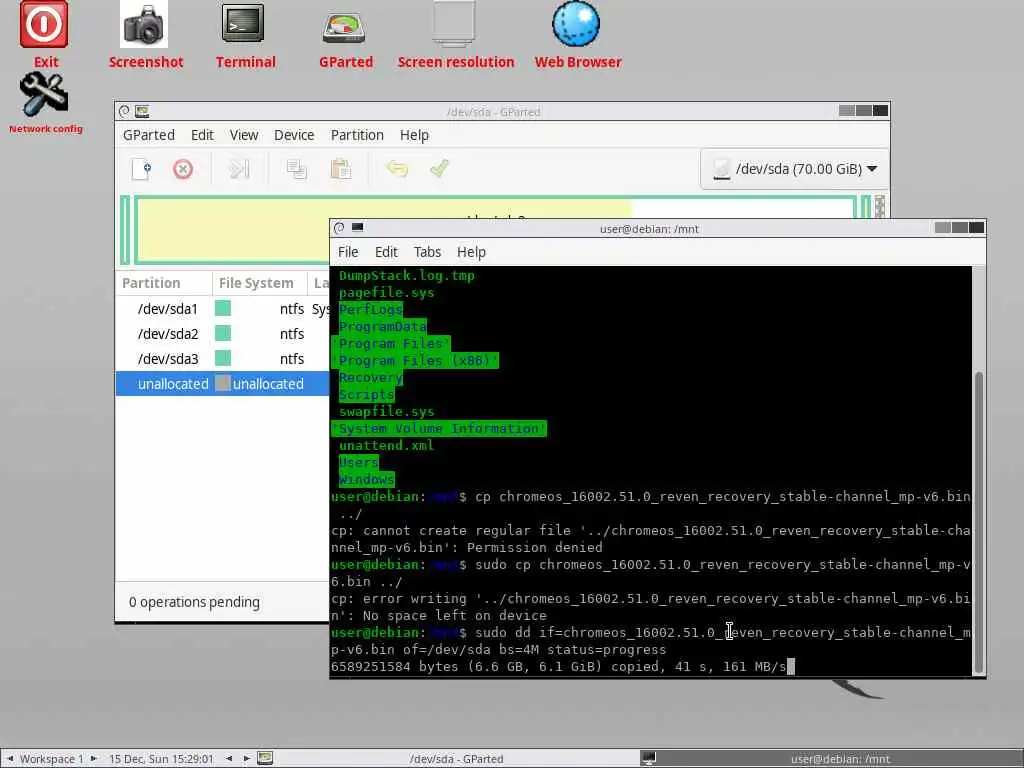Viewport: 1024px width, 768px height.
Task: Click the /dev/sda1 ntfs color swatch
Action: click(223, 308)
